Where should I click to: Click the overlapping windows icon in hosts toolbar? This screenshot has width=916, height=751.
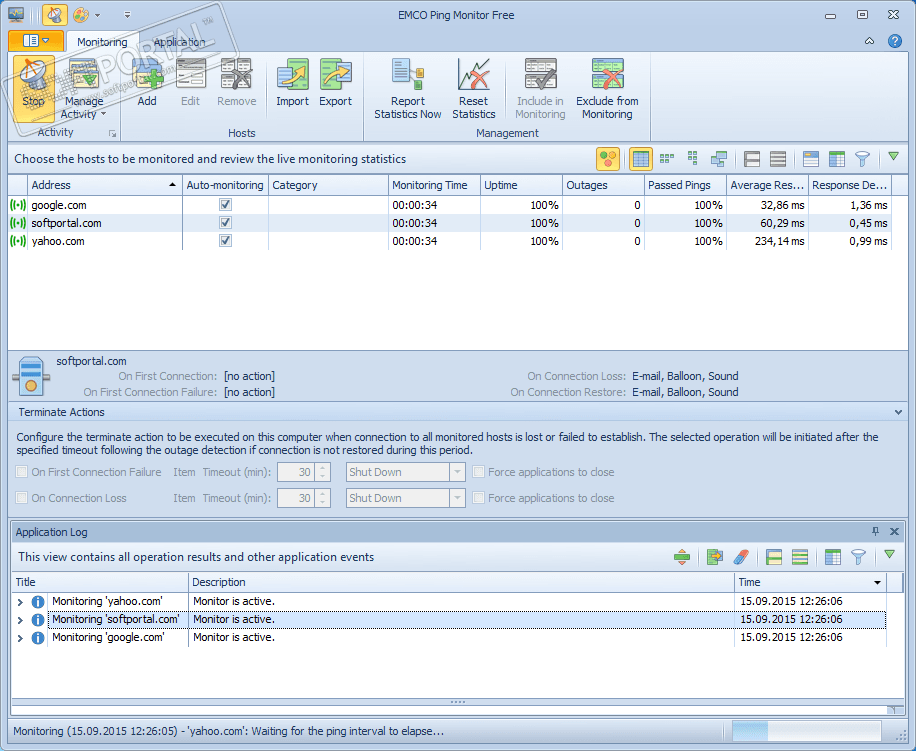pyautogui.click(x=719, y=159)
